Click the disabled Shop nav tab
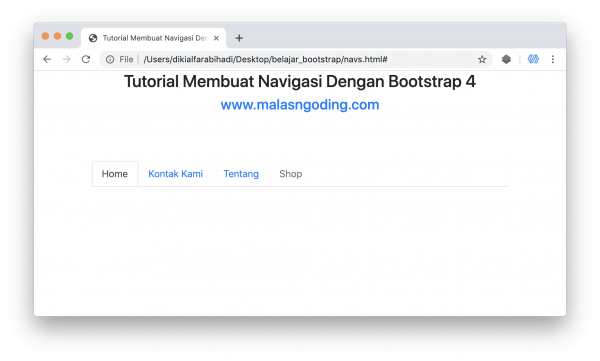 click(290, 174)
